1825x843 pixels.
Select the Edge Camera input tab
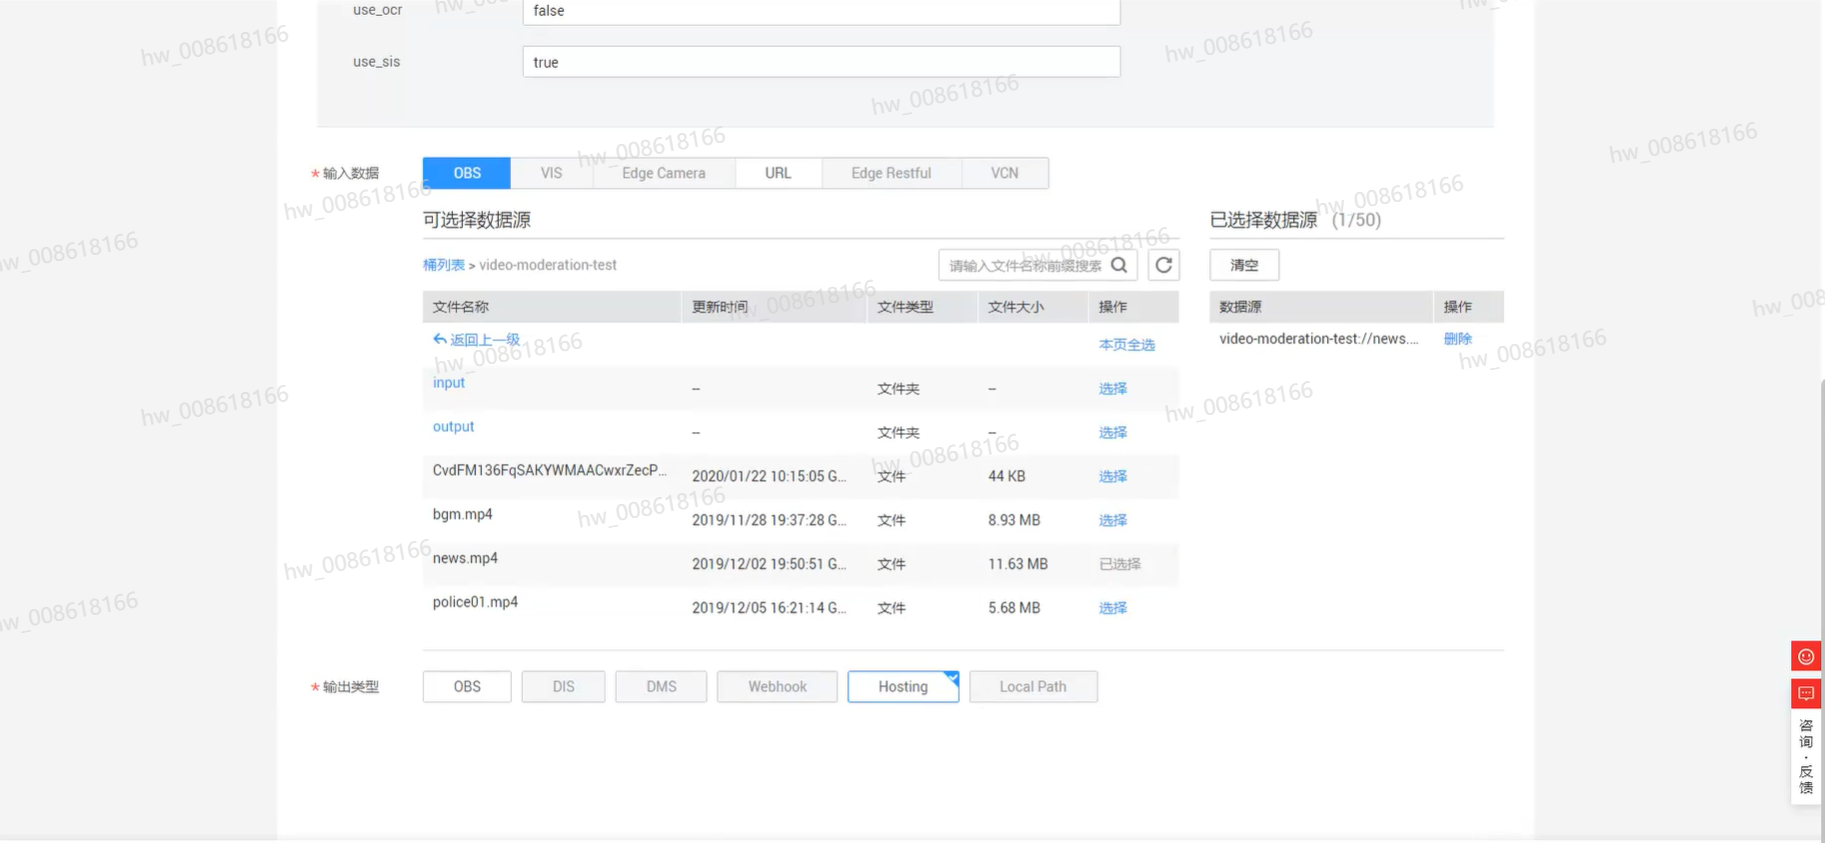tap(664, 173)
